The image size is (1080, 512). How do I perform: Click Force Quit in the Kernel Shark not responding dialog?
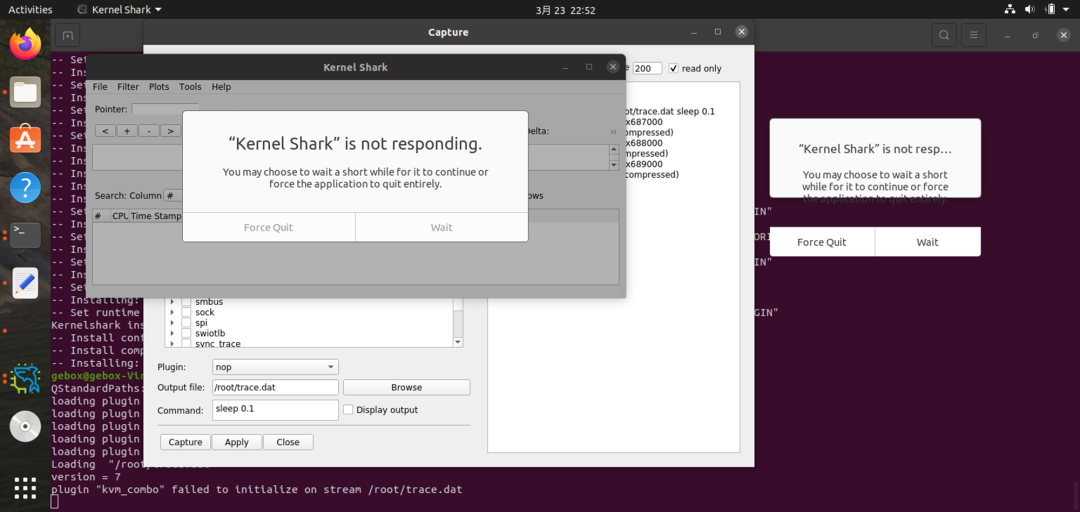[x=269, y=227]
